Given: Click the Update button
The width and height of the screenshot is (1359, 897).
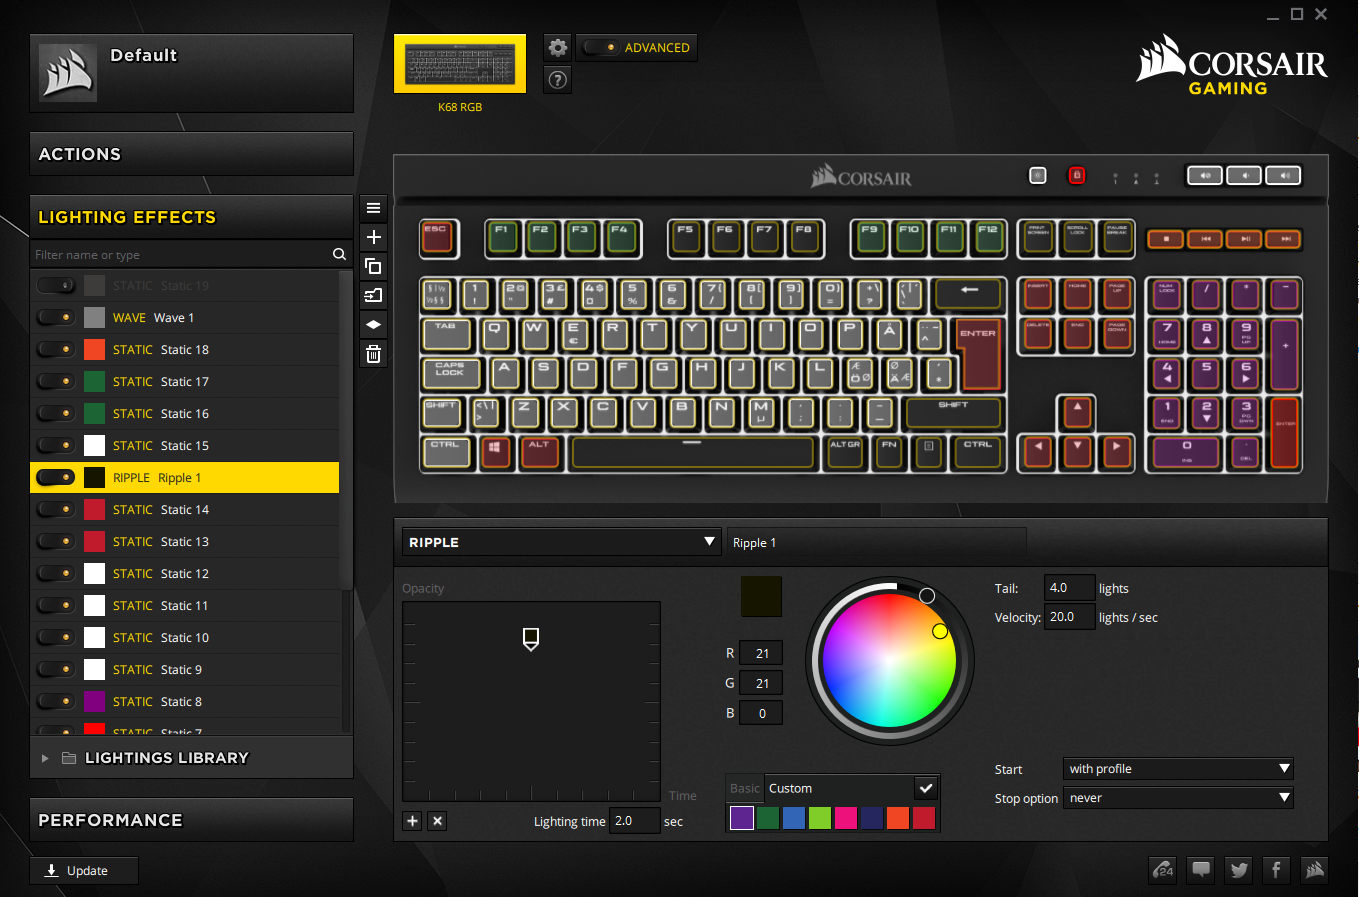Looking at the screenshot, I should tap(84, 871).
